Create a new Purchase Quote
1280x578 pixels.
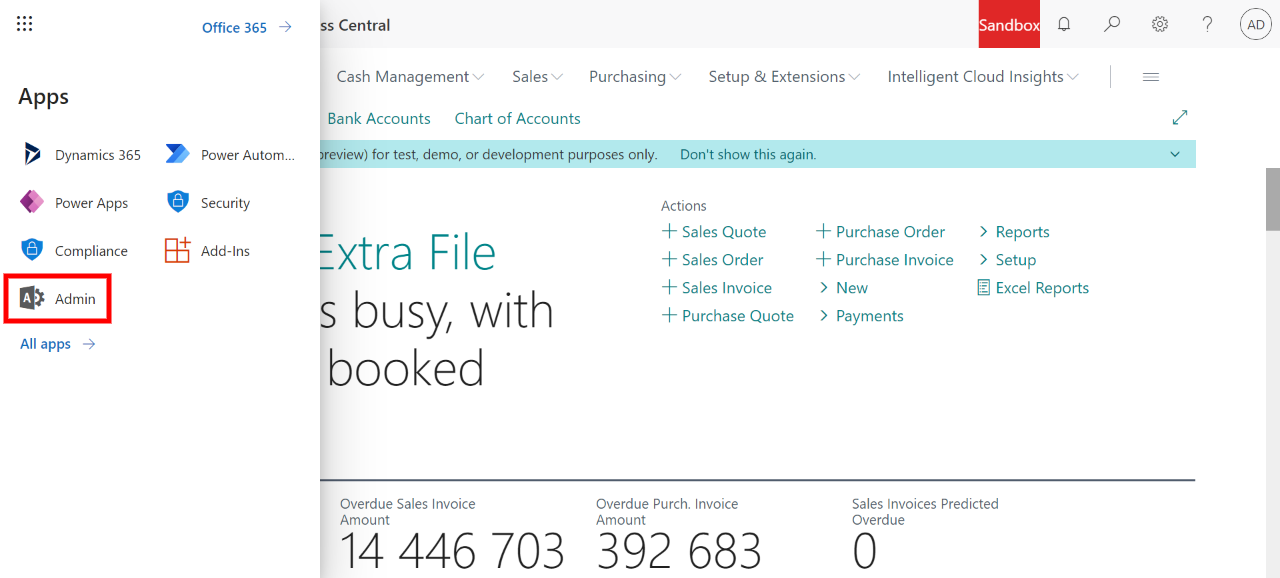728,316
